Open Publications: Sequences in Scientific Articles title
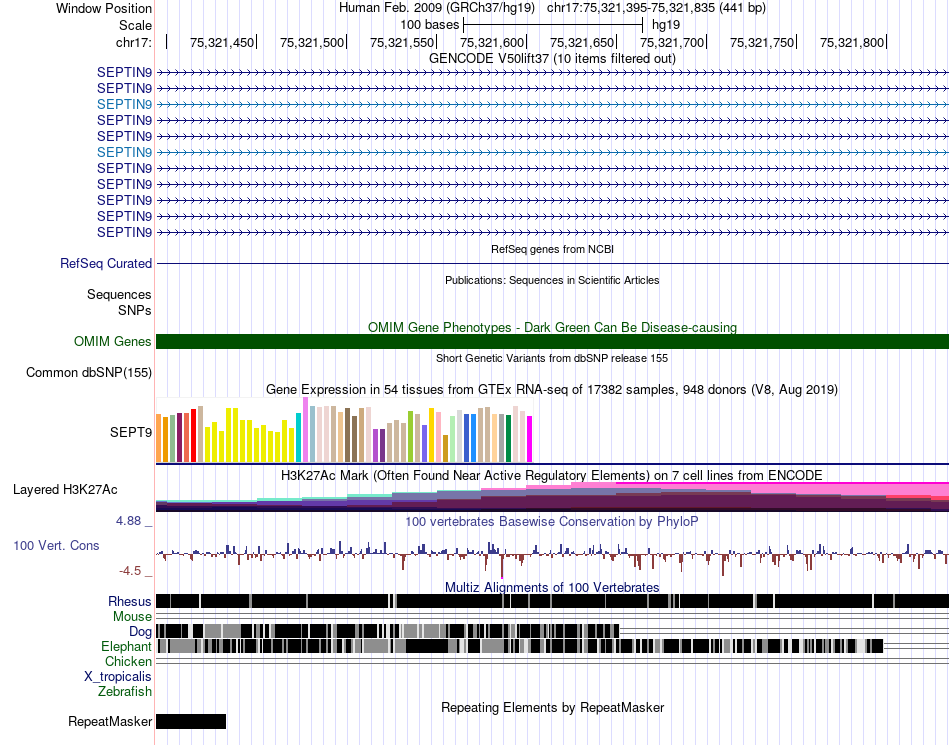950x745 pixels. pos(552,280)
